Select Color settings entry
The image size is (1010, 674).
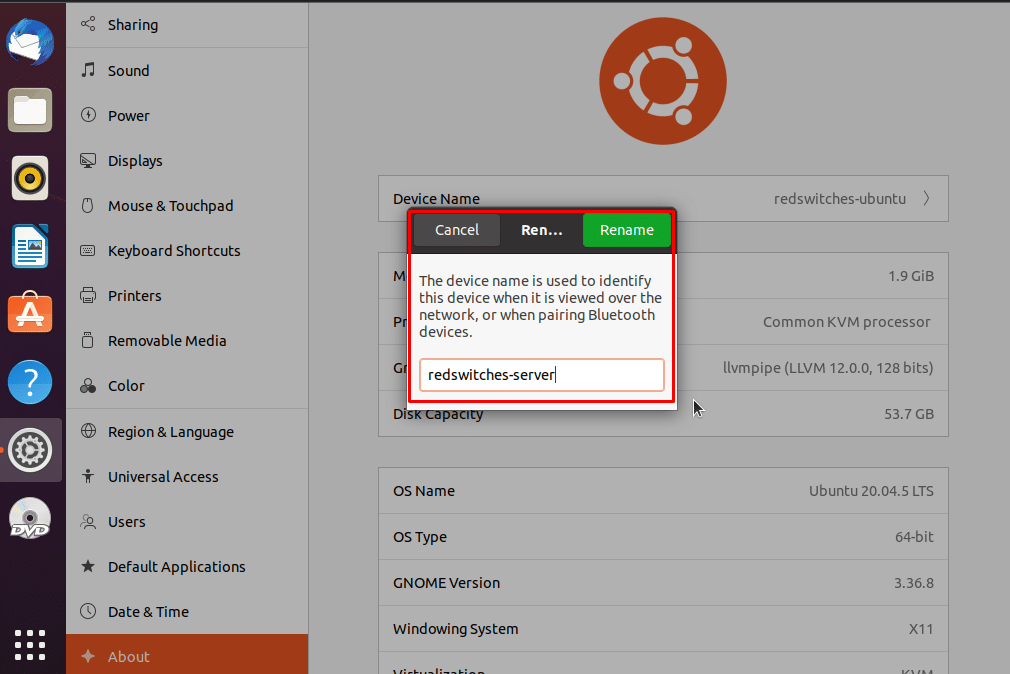(x=187, y=386)
